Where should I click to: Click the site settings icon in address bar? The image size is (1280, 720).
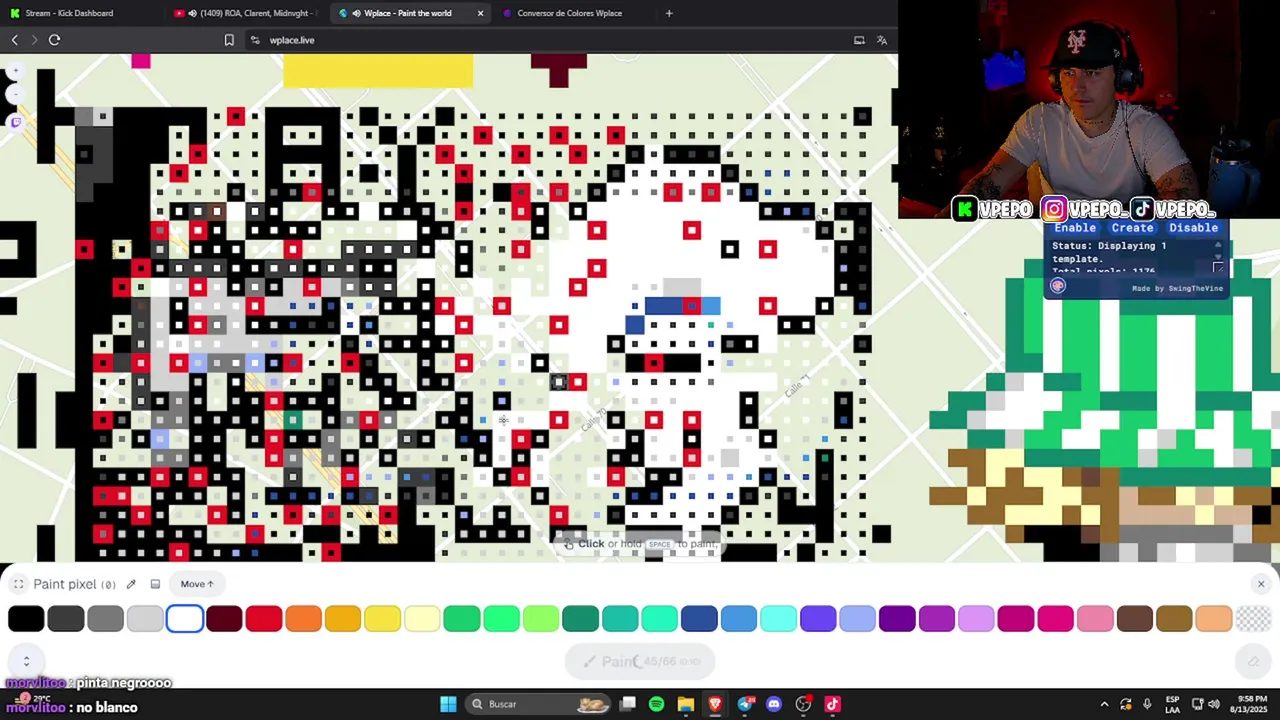click(x=255, y=40)
